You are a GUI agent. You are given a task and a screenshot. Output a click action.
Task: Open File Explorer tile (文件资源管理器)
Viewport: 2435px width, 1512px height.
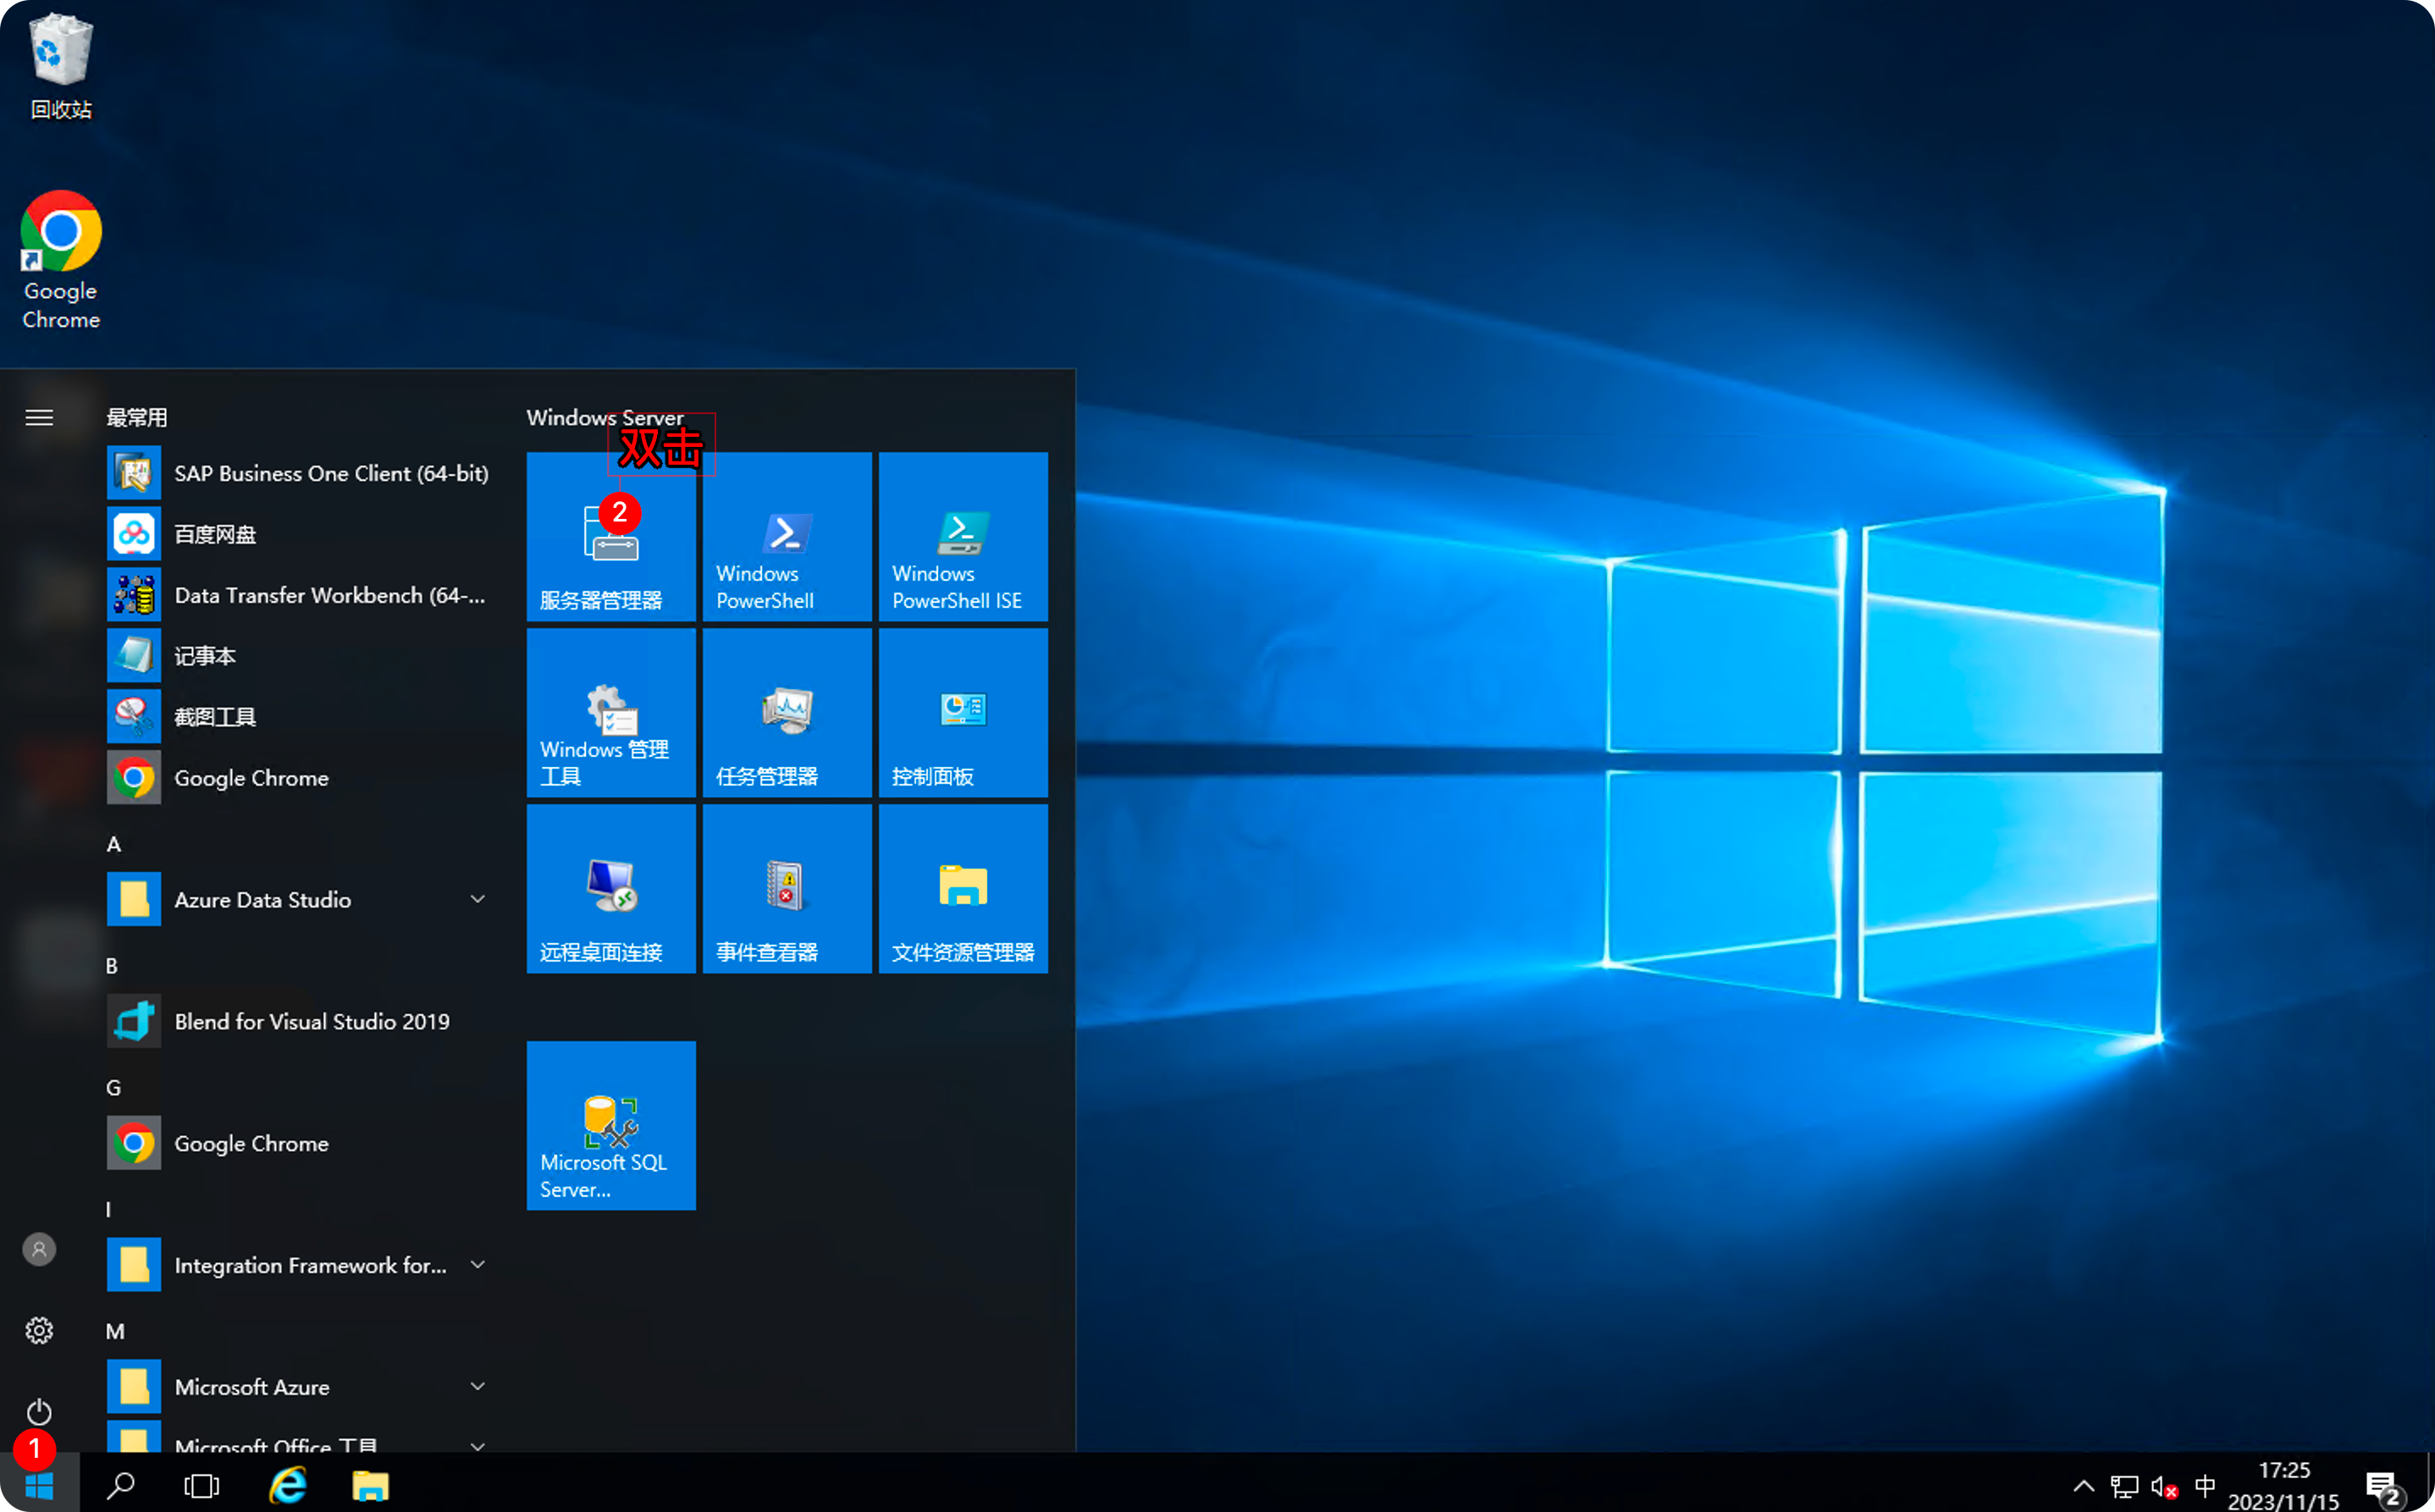coord(963,889)
